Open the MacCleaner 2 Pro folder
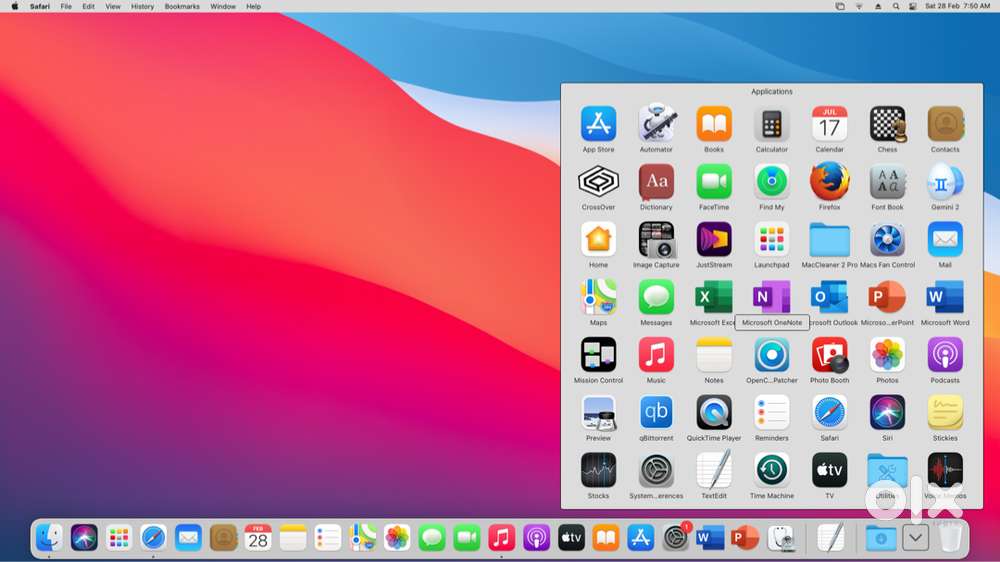Viewport: 1000px width, 562px height. [x=829, y=240]
